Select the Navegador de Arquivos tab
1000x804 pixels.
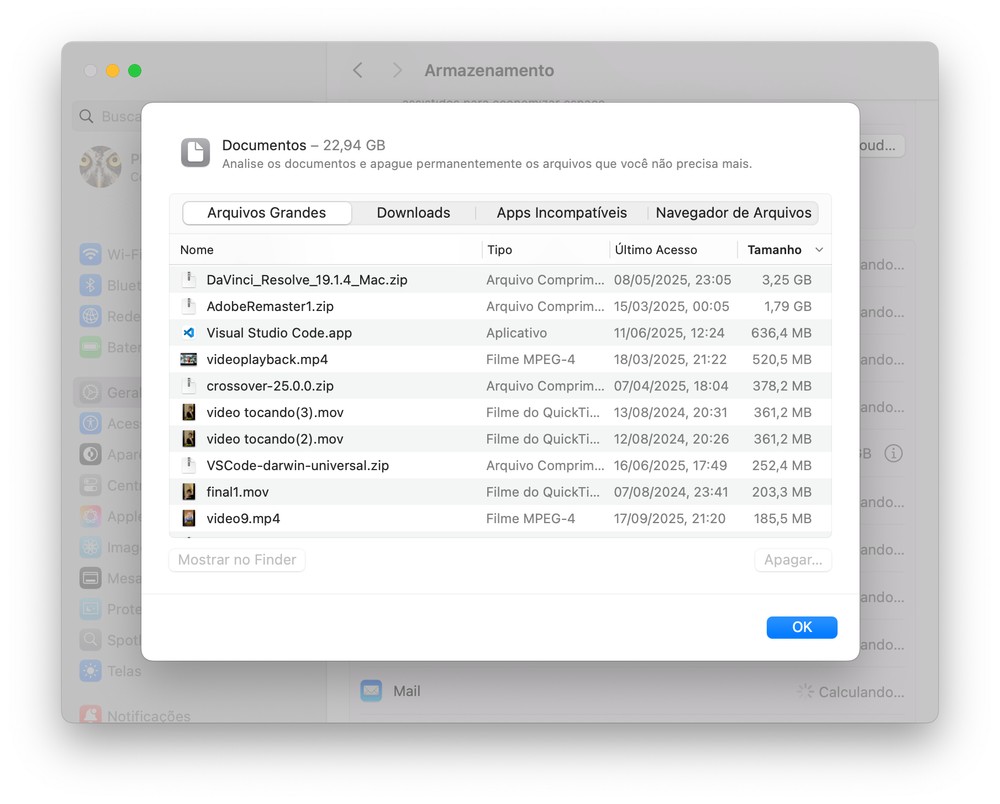[733, 213]
